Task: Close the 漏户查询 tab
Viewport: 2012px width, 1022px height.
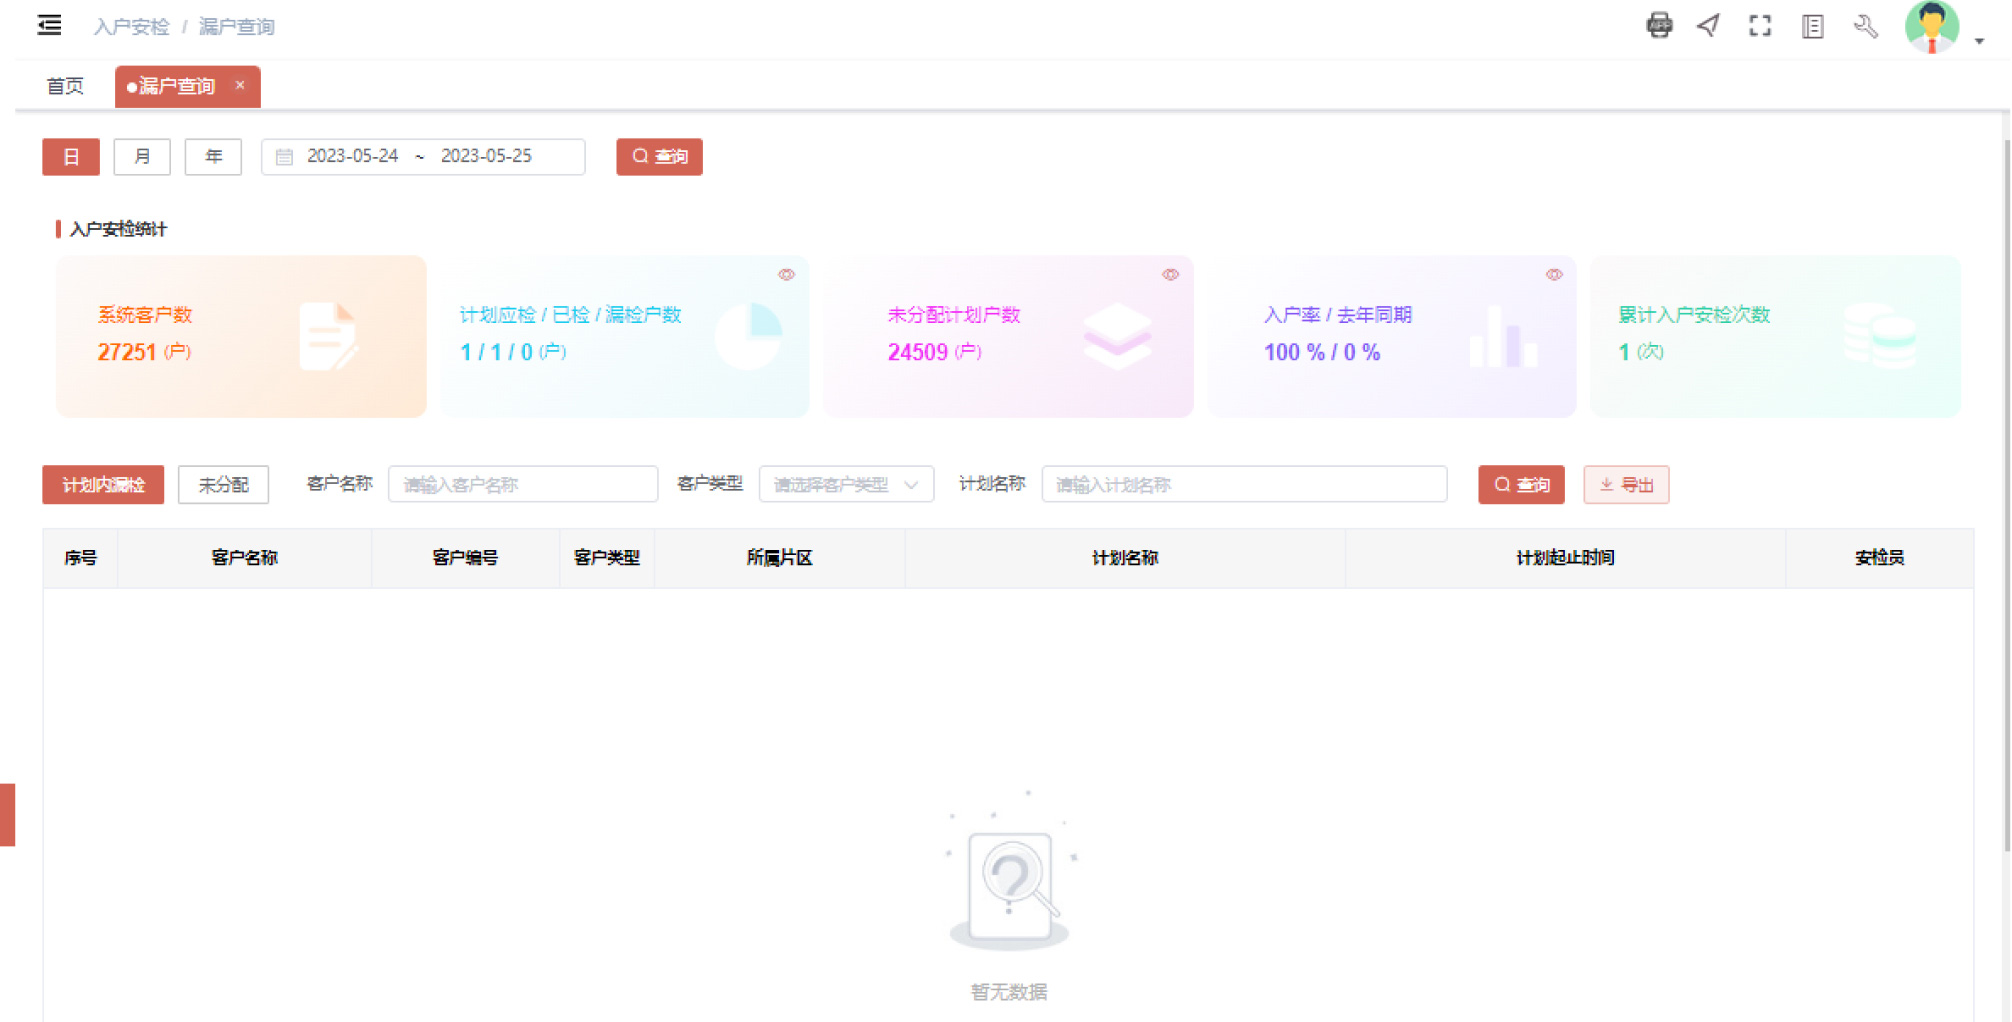Action: [240, 85]
